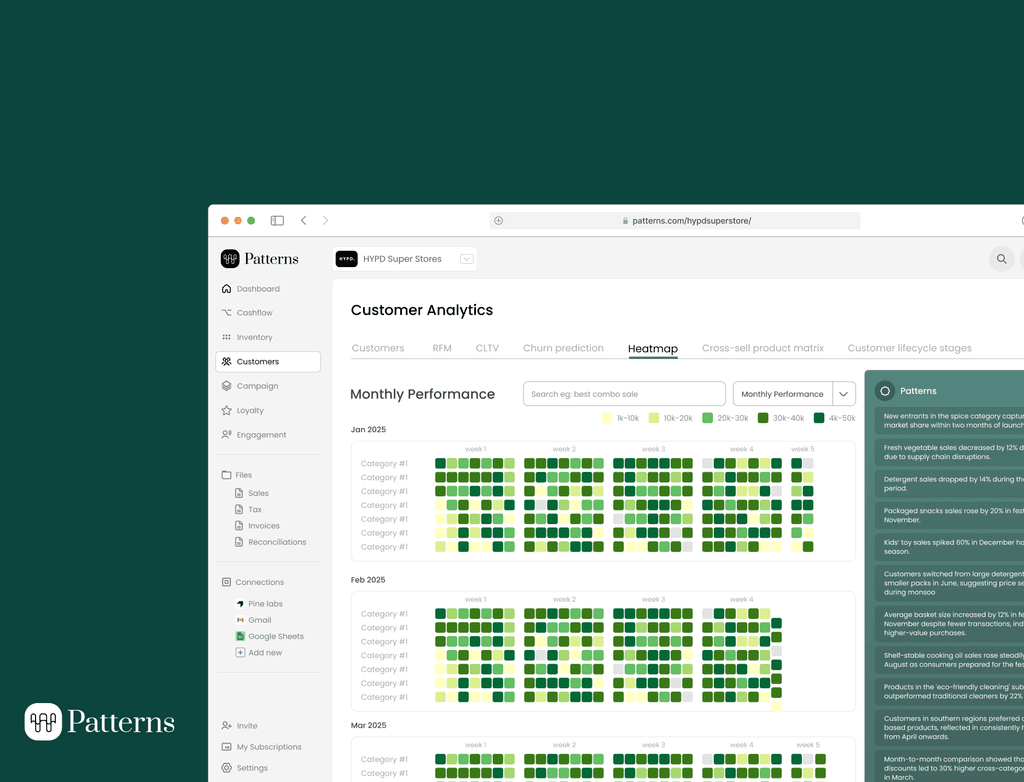Open Inventory section
The width and height of the screenshot is (1024, 782).
pos(248,337)
